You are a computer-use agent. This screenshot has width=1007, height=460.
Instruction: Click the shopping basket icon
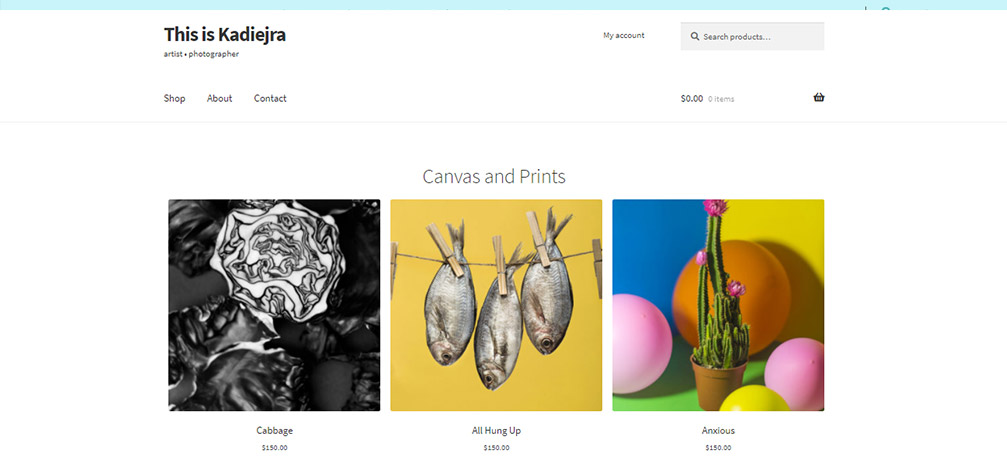pos(819,98)
